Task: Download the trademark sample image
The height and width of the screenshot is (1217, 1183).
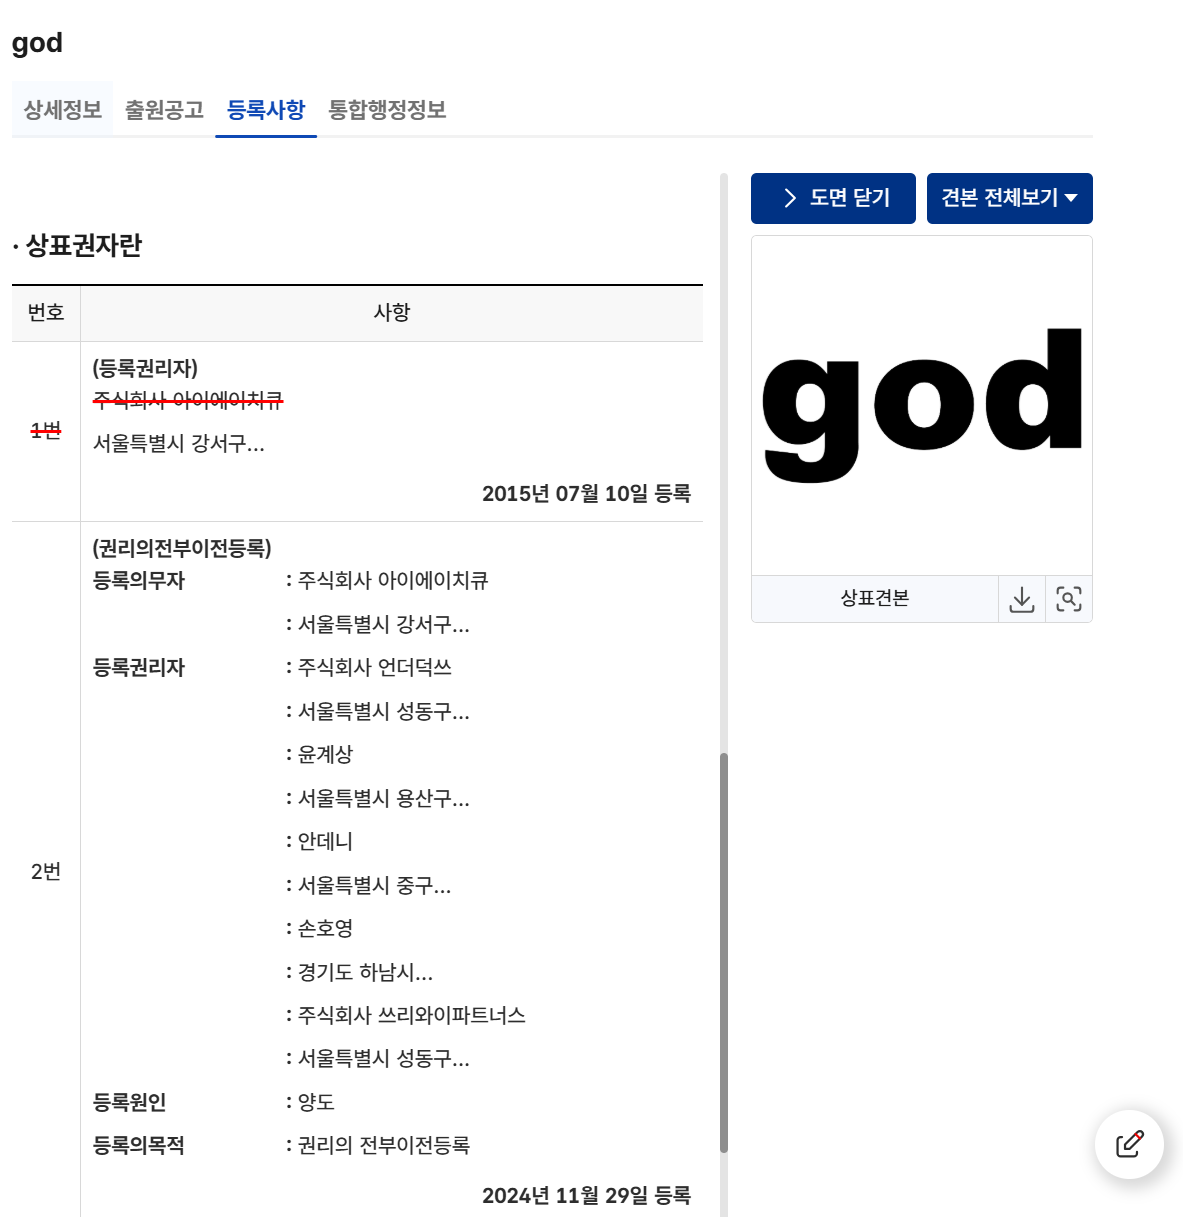Action: 1021,600
